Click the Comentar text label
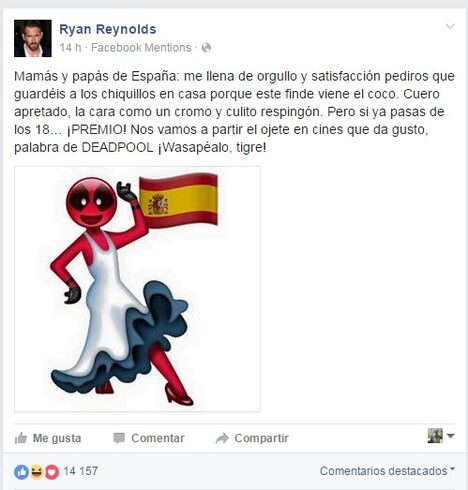The image size is (468, 490). point(158,438)
